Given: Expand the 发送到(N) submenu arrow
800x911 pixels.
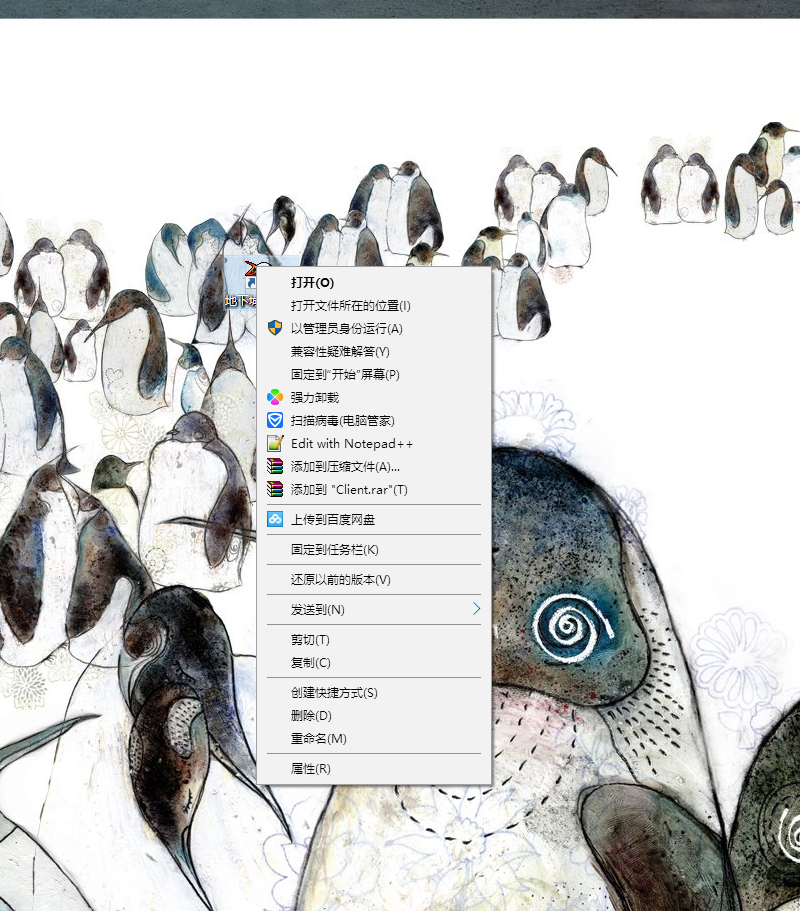Looking at the screenshot, I should pos(476,609).
